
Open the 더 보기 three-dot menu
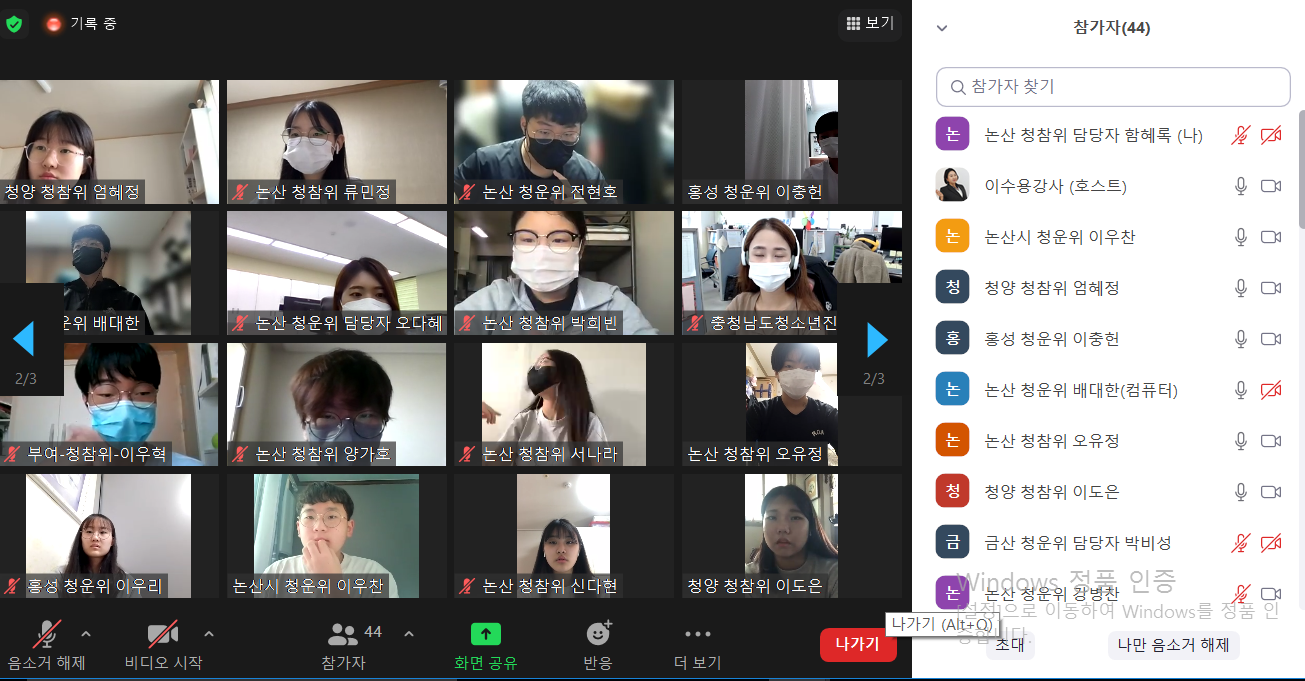coord(697,634)
